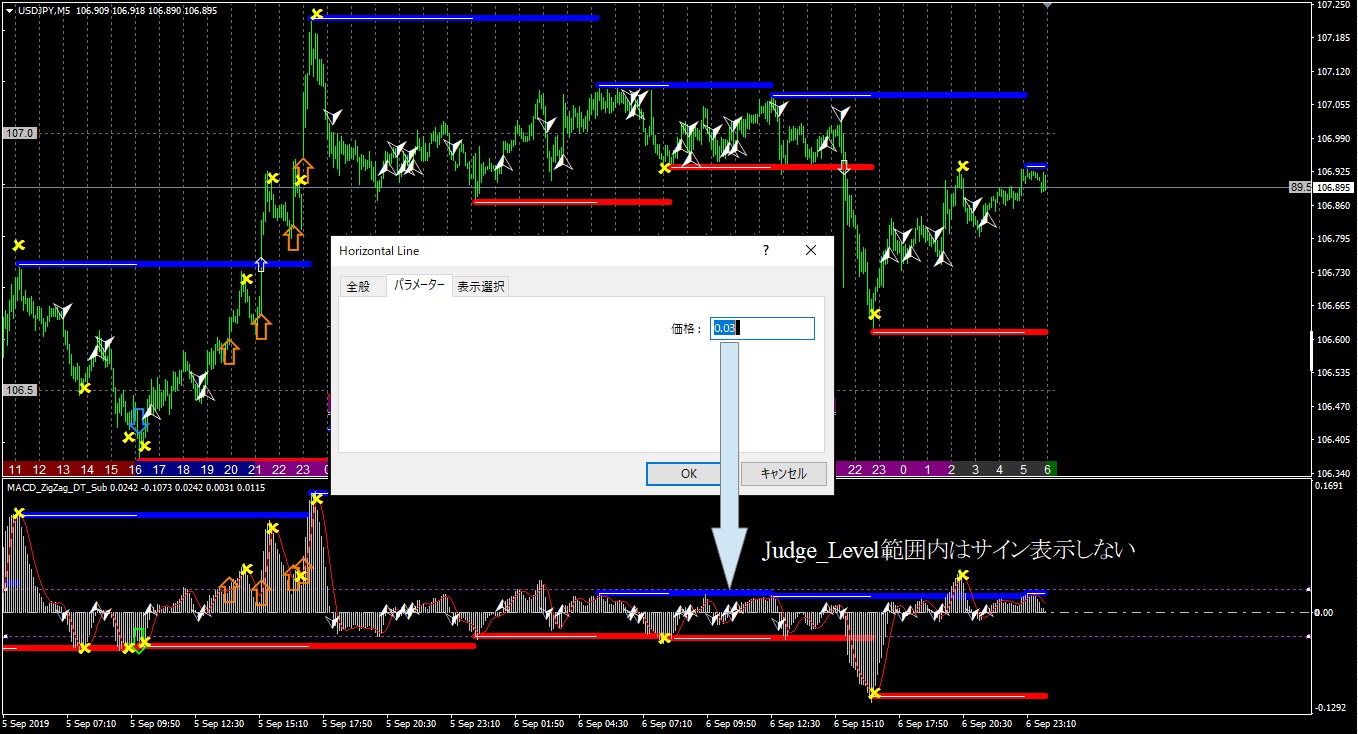The image size is (1358, 734).
Task: Click the hour box labeled 14
Action: click(87, 469)
